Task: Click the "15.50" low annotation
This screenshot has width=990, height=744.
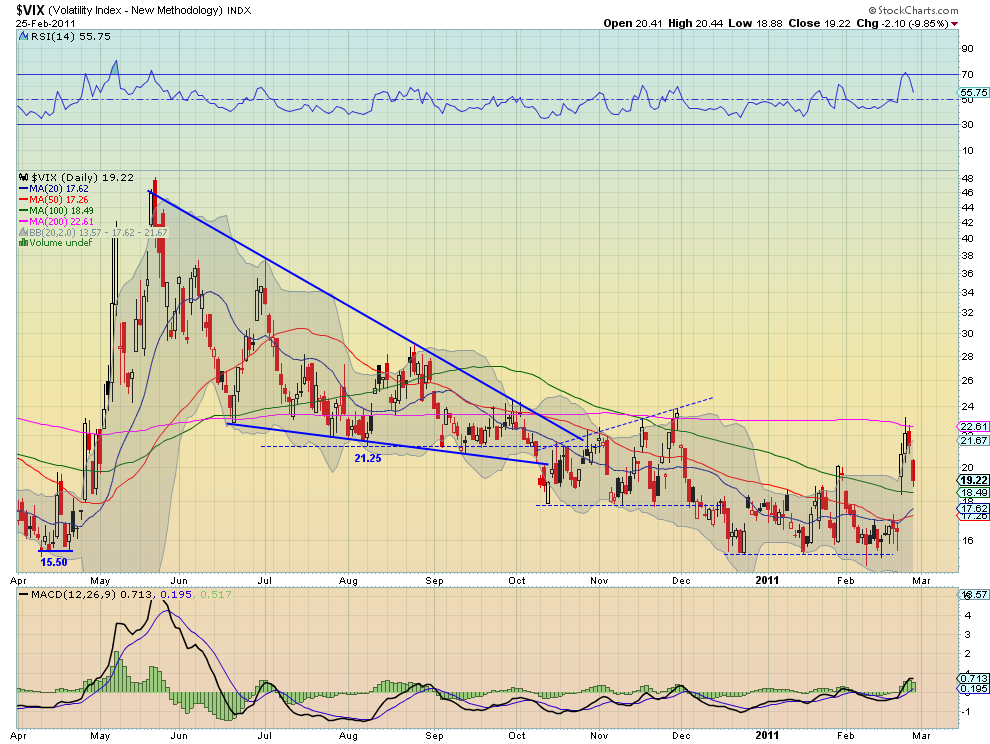Action: tap(54, 562)
